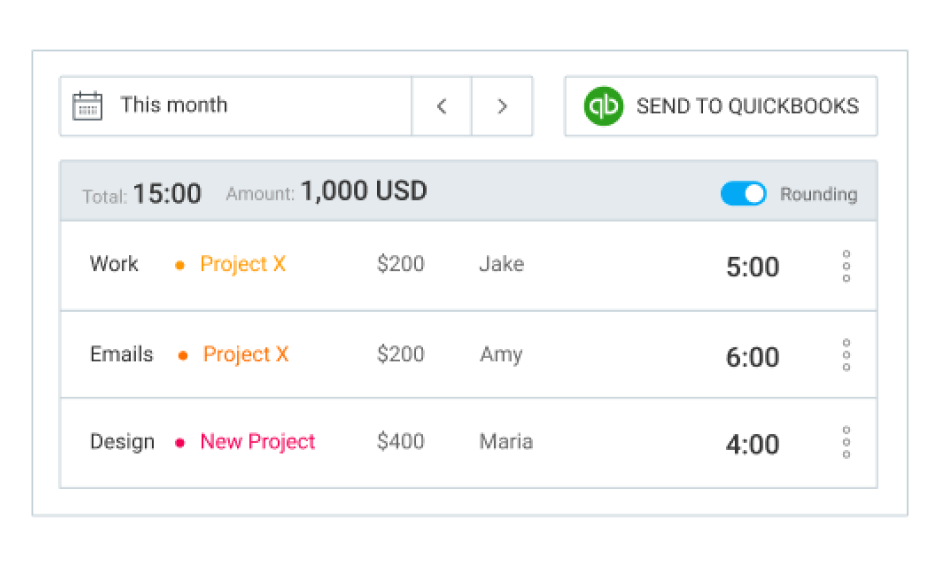Click the 4:00 duration for Maria
The image size is (940, 565).
pyautogui.click(x=752, y=444)
